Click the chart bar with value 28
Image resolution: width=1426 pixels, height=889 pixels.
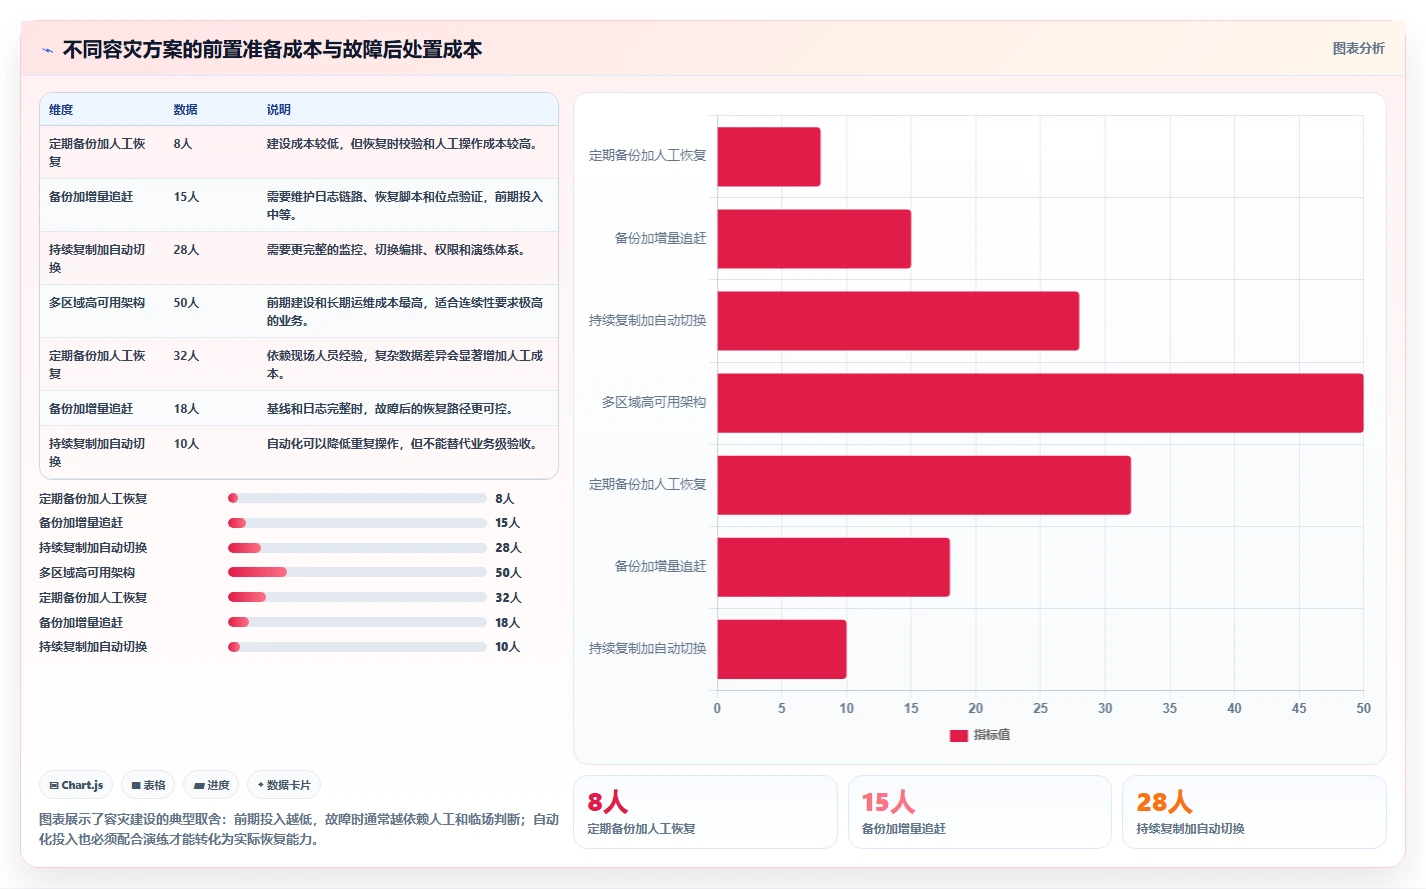tap(898, 321)
